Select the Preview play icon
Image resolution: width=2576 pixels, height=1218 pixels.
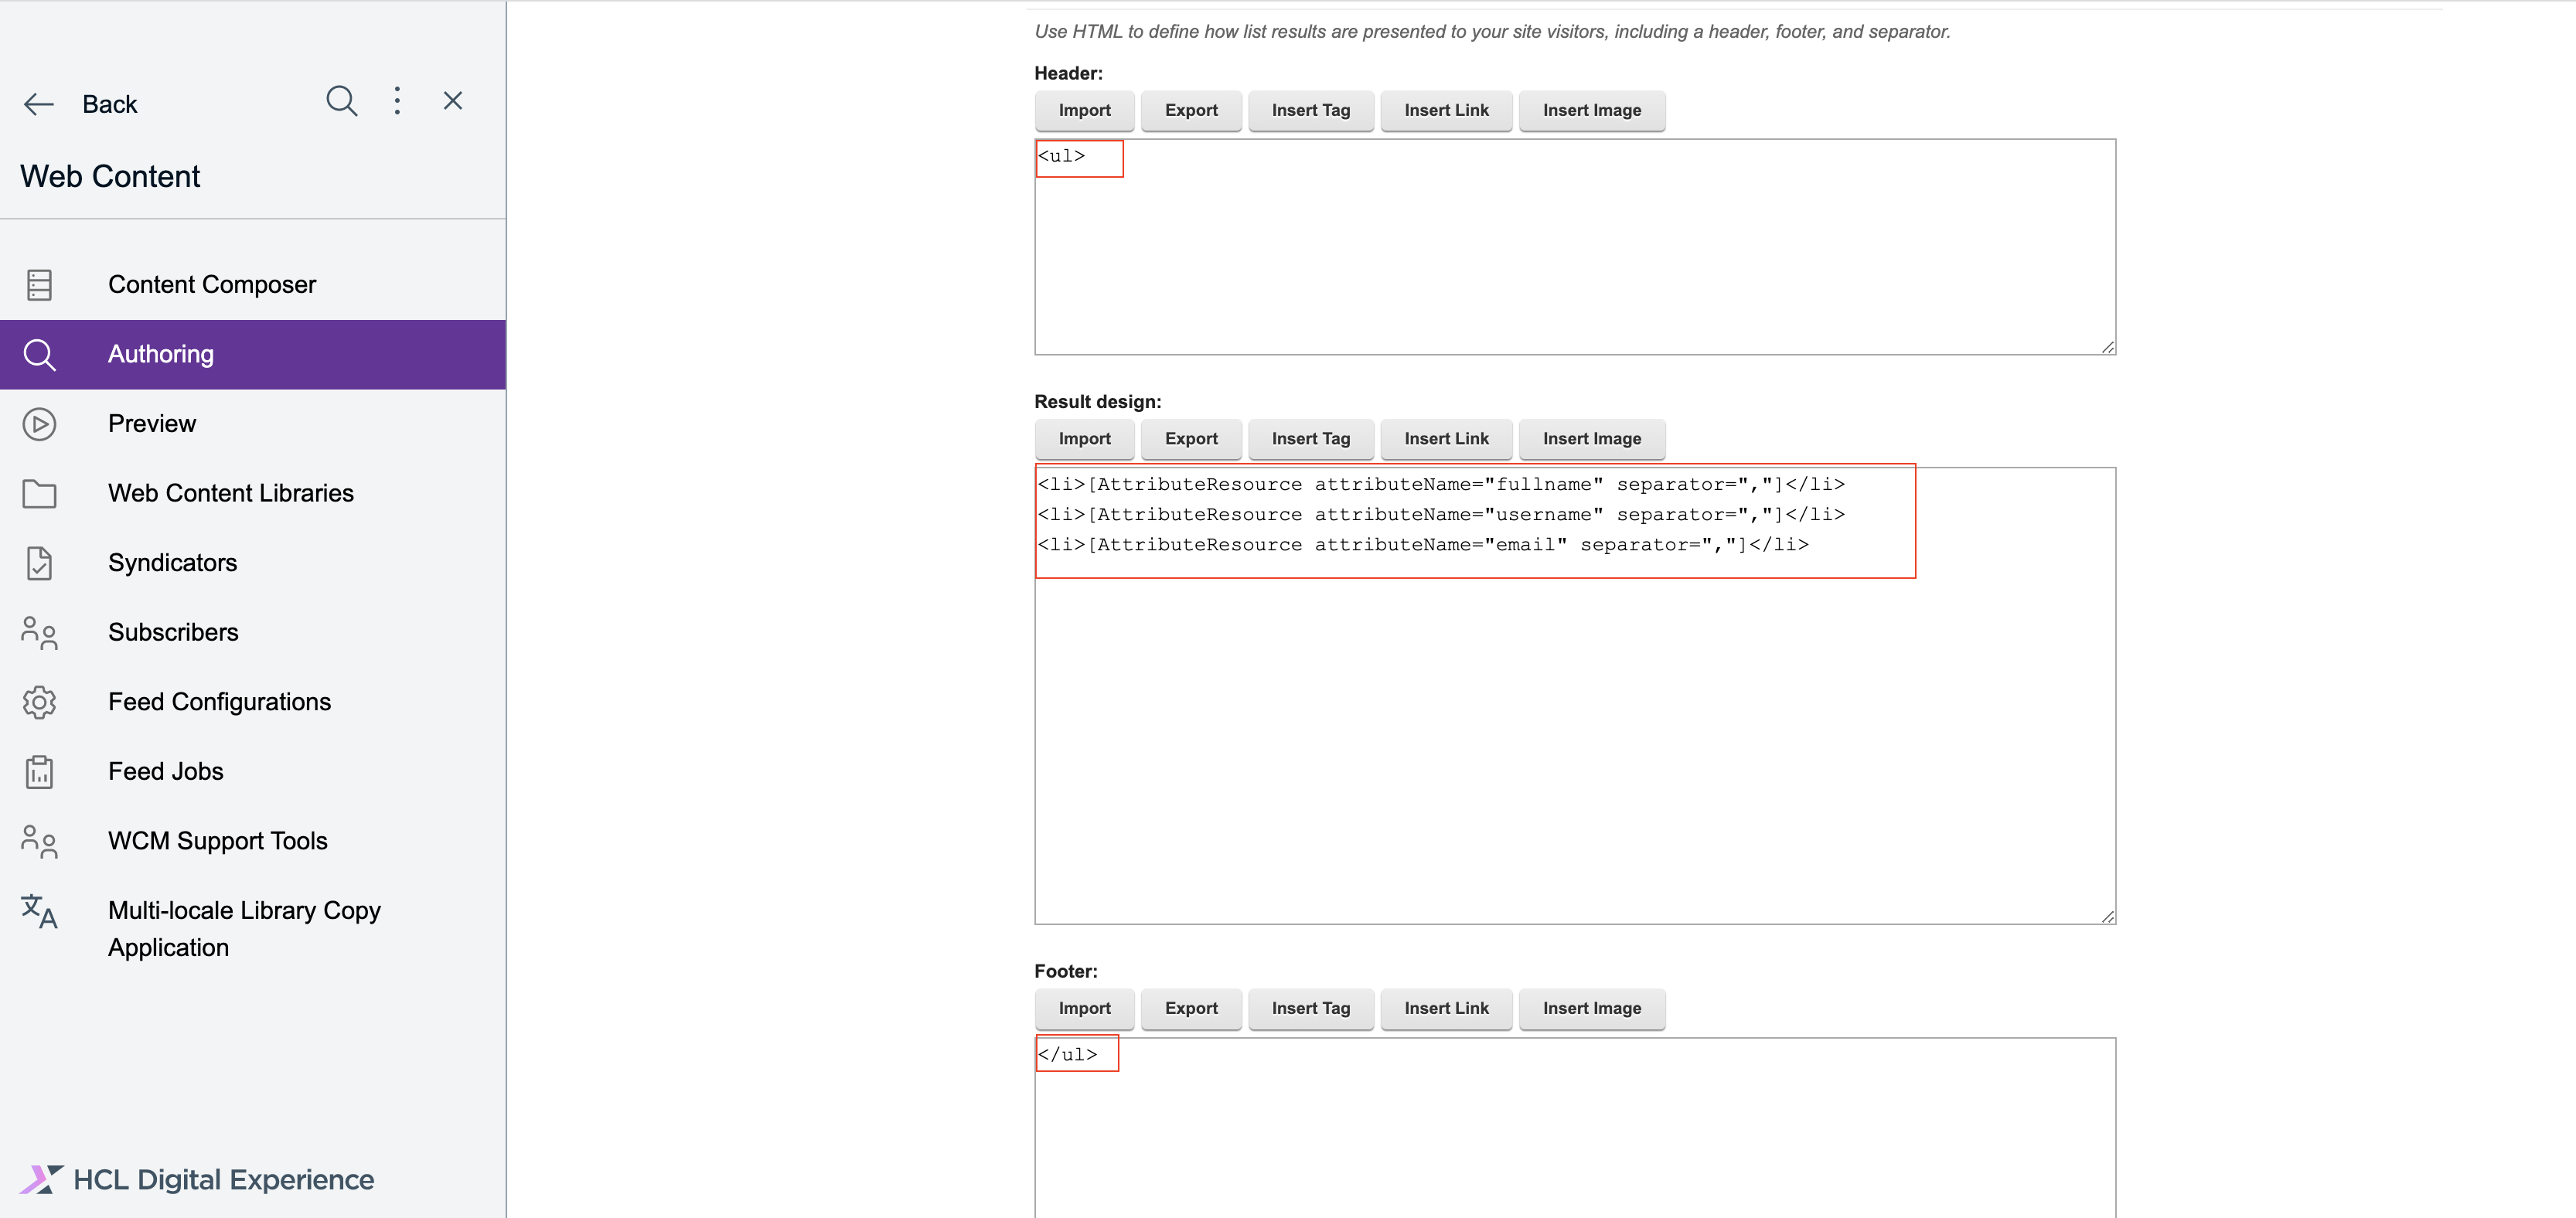(39, 423)
